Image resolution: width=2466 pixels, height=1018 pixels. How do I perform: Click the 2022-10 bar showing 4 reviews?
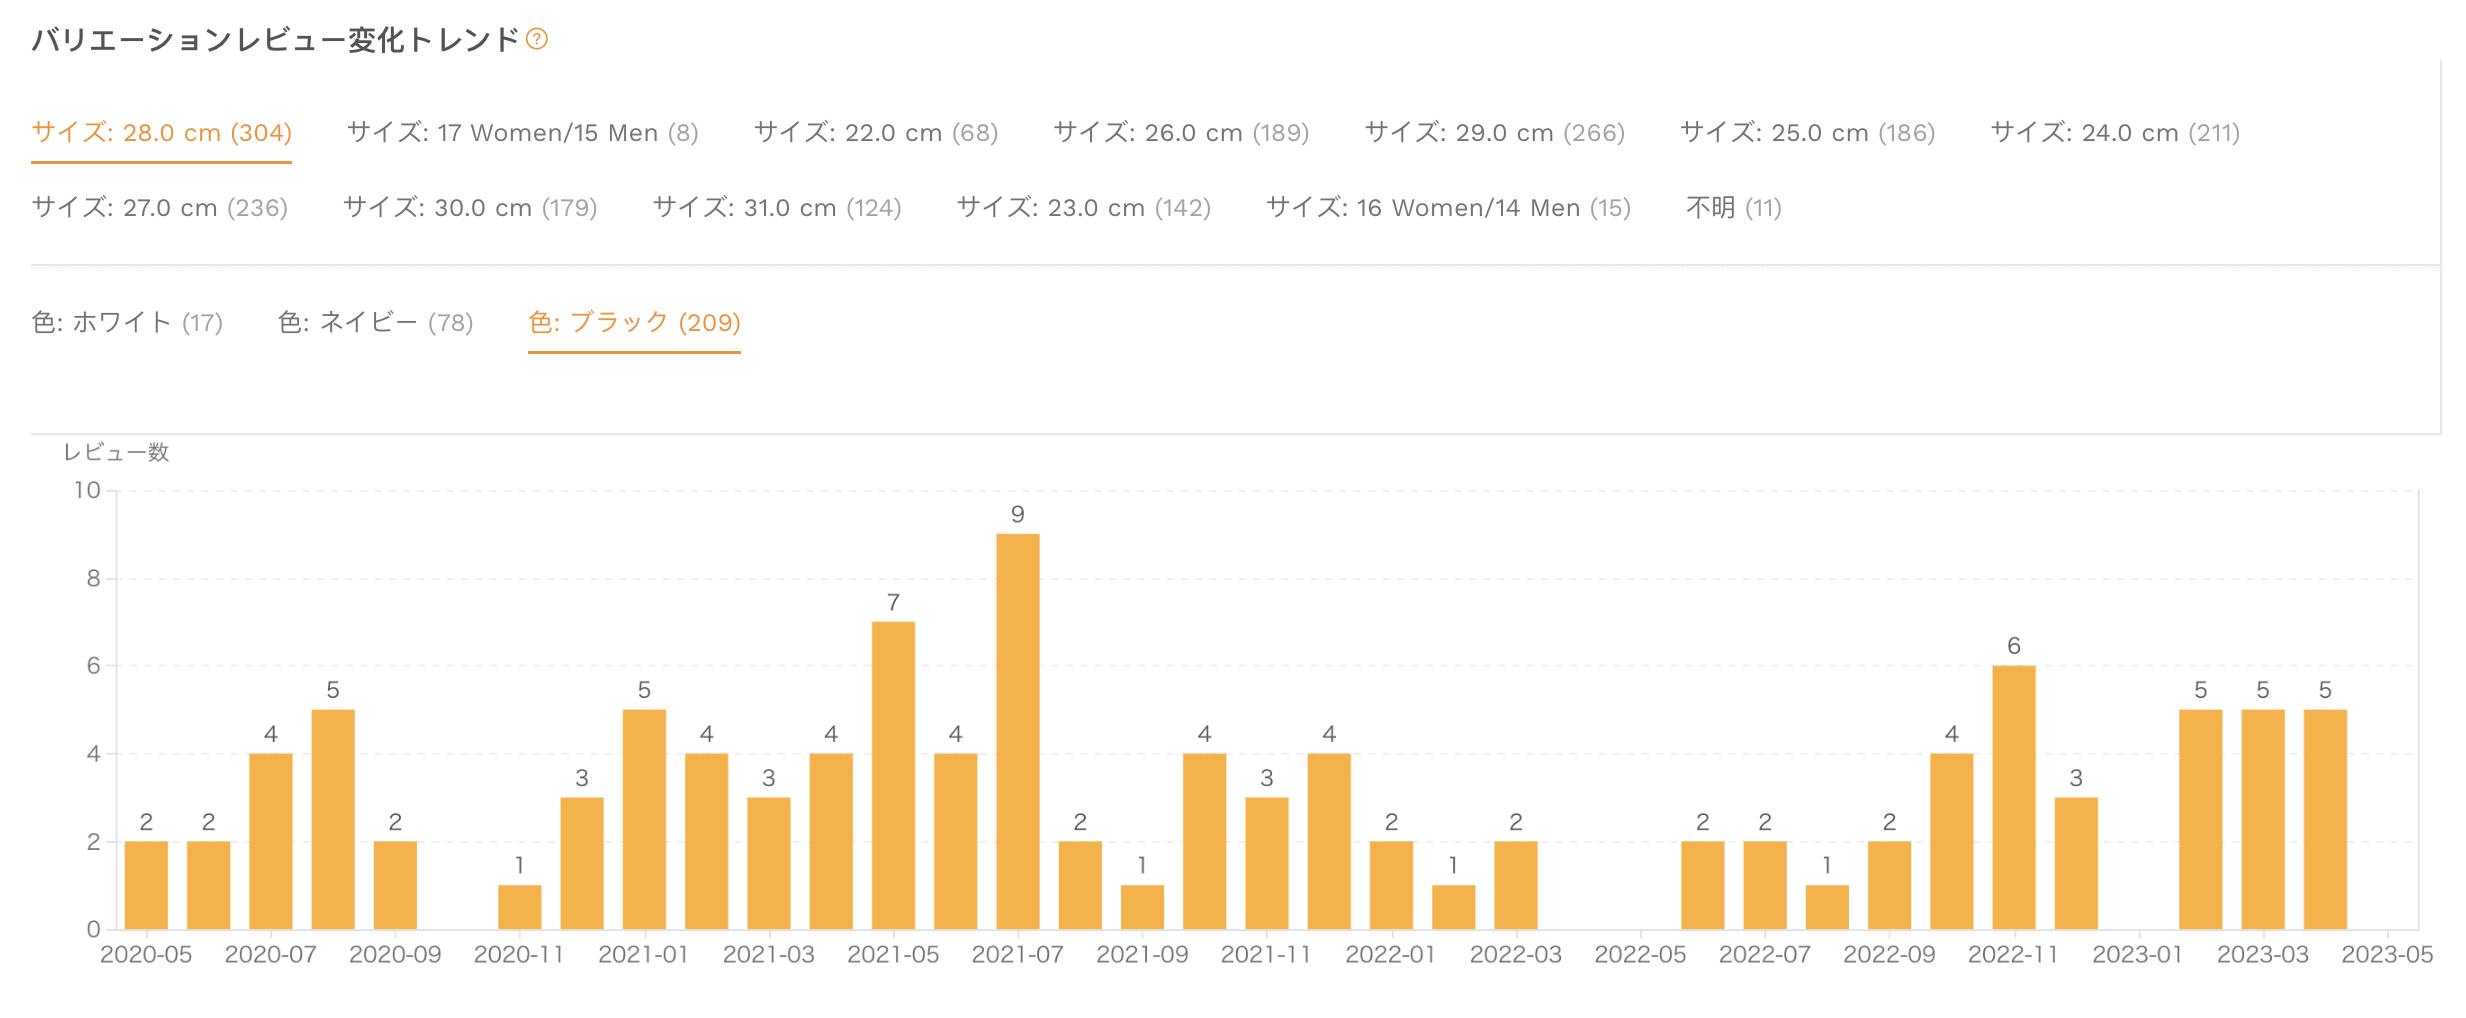pyautogui.click(x=1952, y=842)
